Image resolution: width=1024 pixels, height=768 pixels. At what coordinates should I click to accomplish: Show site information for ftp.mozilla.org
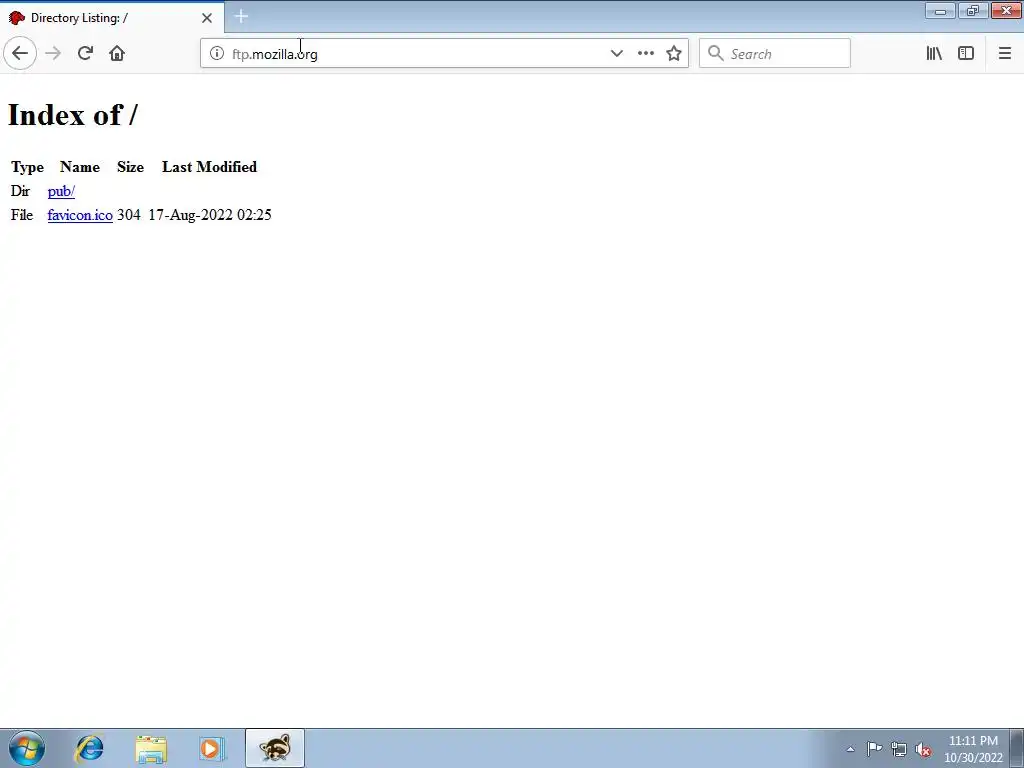[216, 53]
